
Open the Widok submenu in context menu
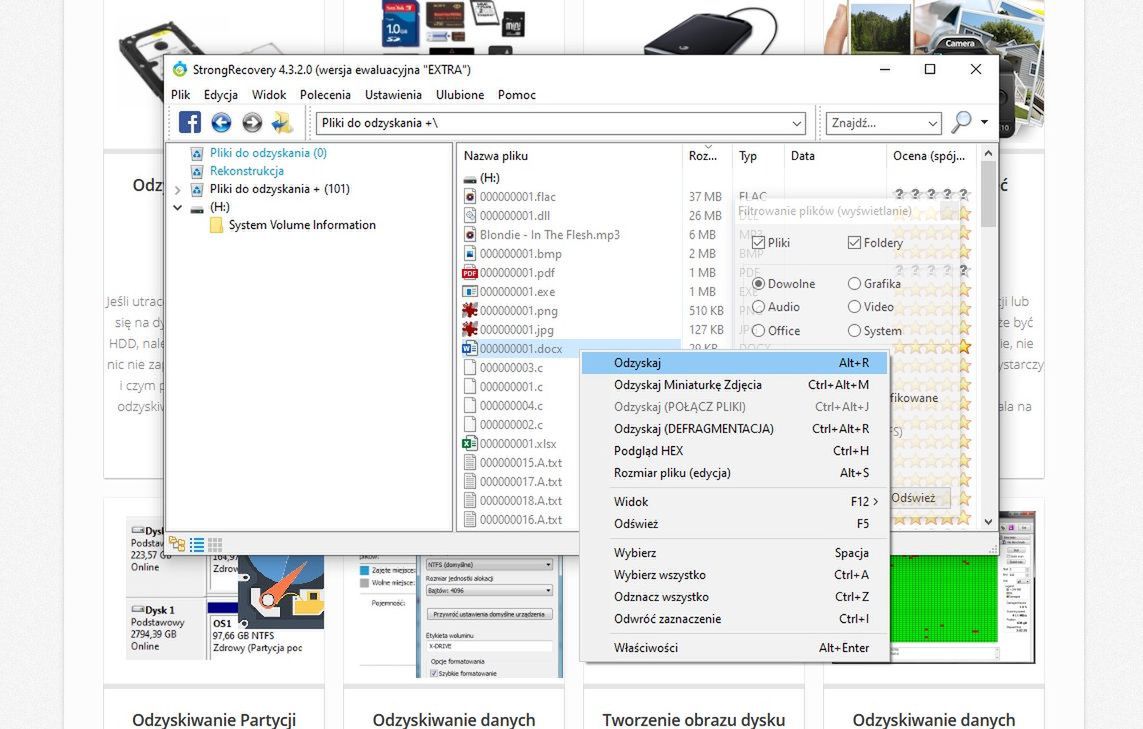(735, 502)
